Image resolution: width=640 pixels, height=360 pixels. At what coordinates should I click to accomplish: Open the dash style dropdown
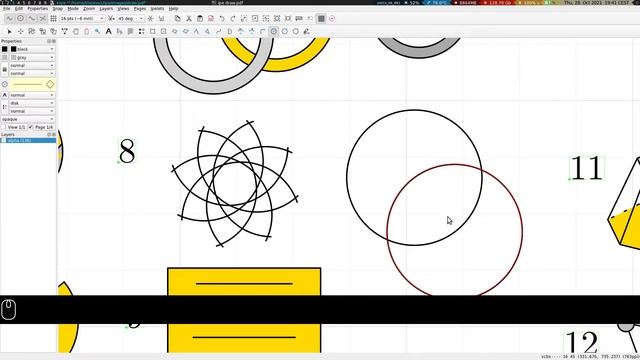point(32,73)
